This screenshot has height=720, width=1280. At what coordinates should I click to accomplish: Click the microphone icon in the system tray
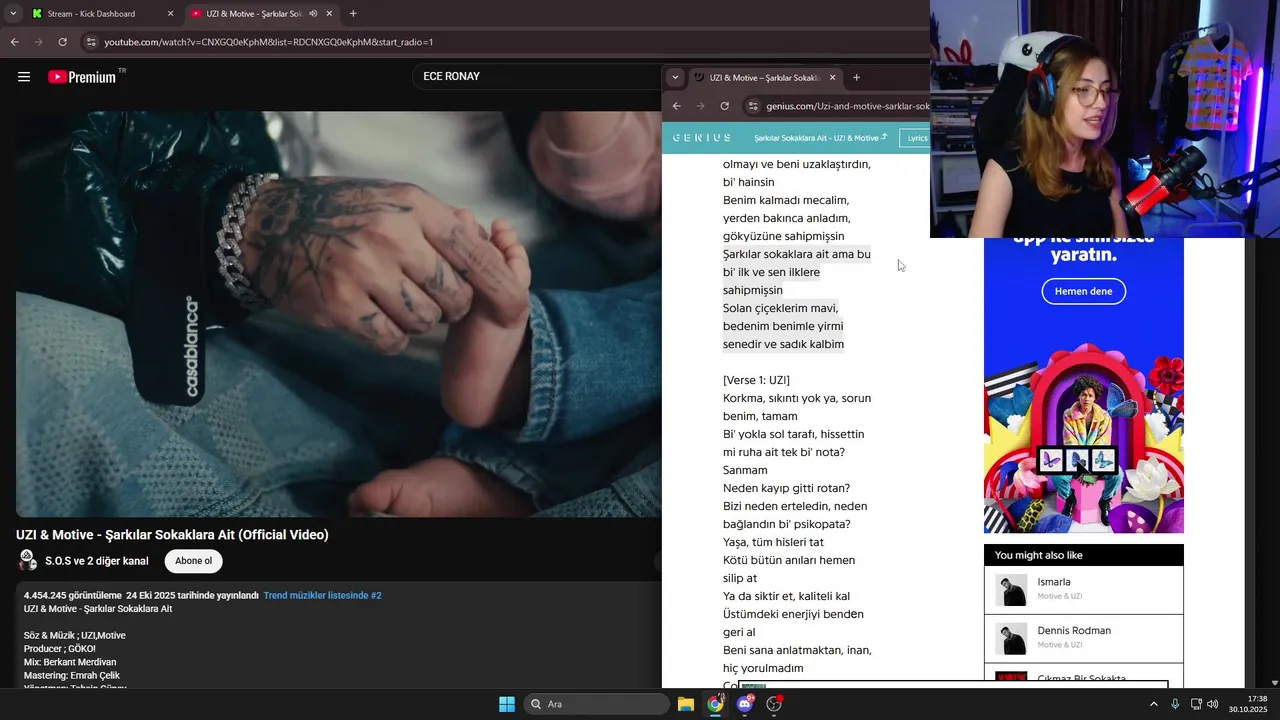1175,704
